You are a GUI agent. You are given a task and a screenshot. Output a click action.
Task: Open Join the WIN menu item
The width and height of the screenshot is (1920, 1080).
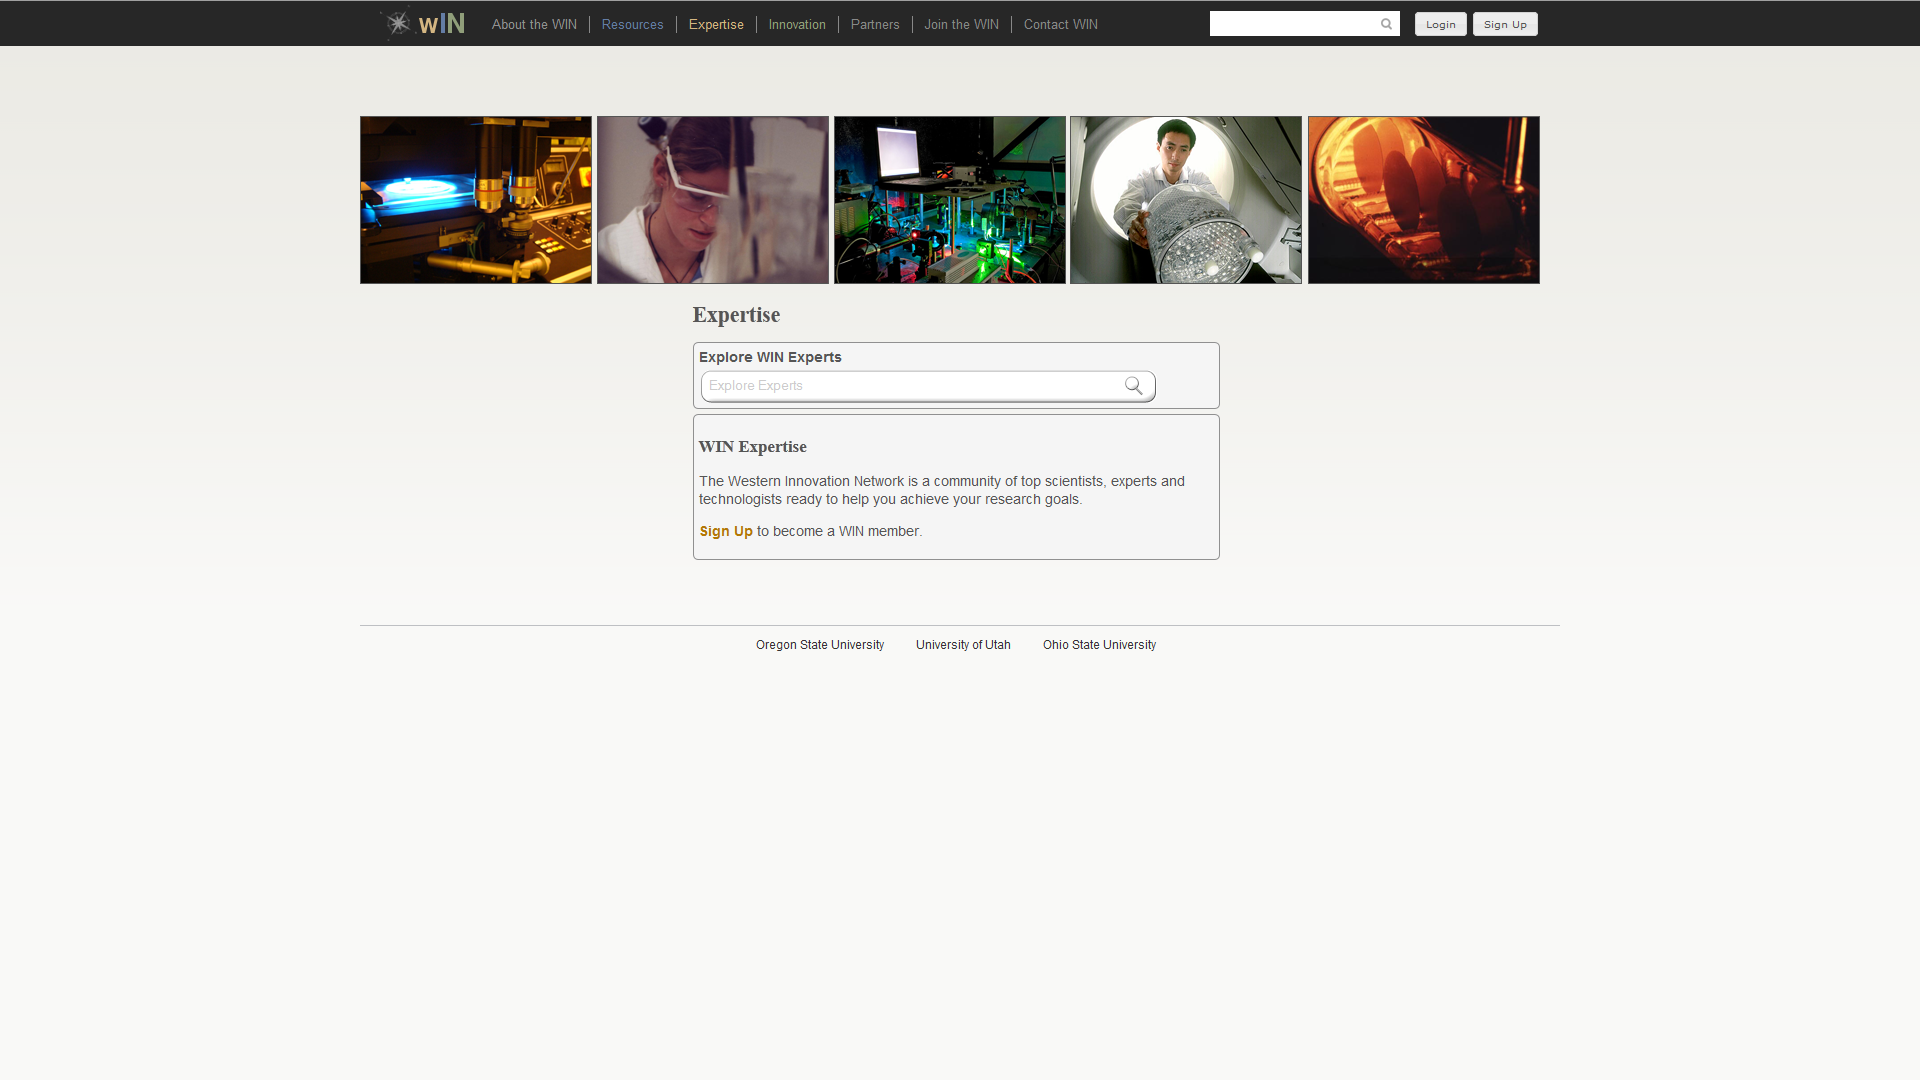961,24
